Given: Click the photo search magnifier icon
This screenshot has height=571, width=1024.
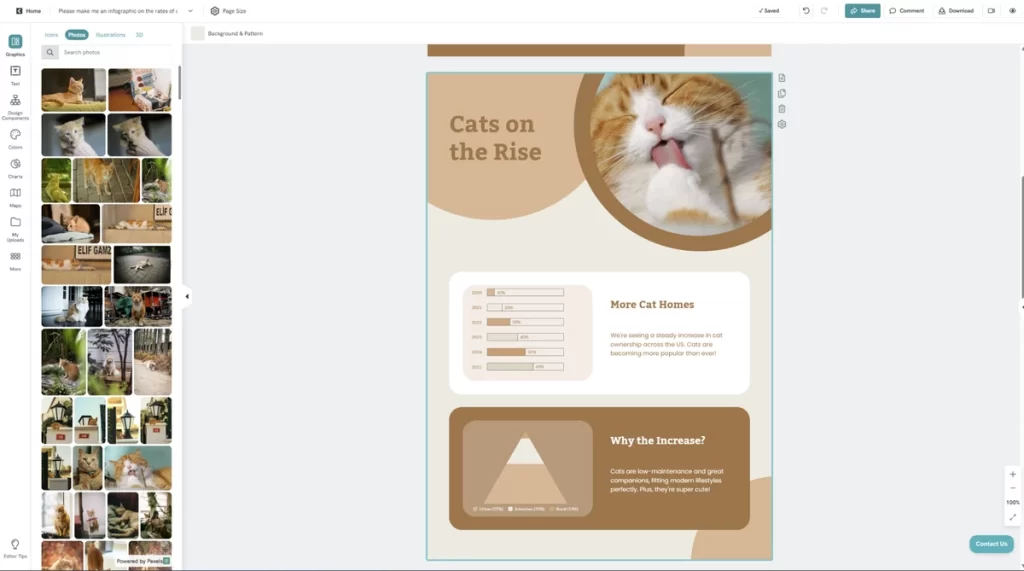Looking at the screenshot, I should coord(50,52).
